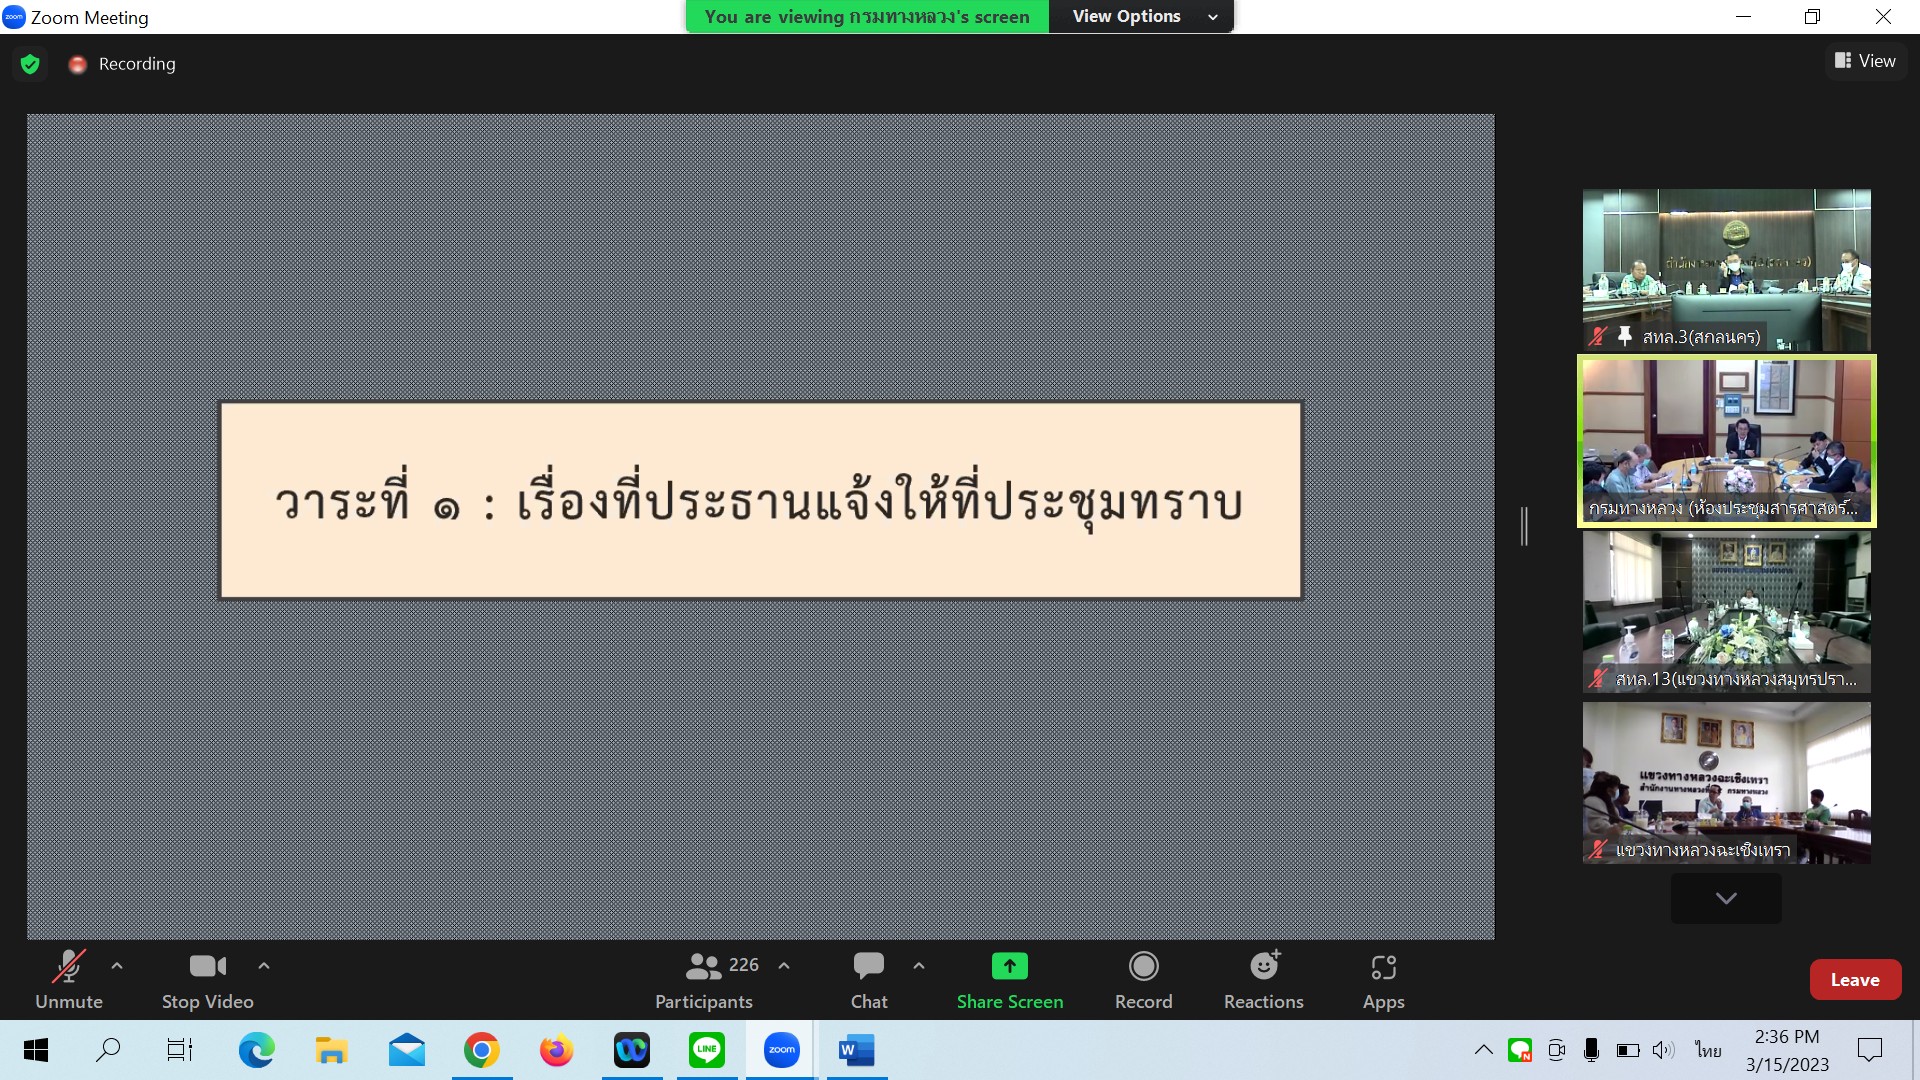Screen dimensions: 1920x1080
Task: Leave the meeting
Action: coord(1854,980)
